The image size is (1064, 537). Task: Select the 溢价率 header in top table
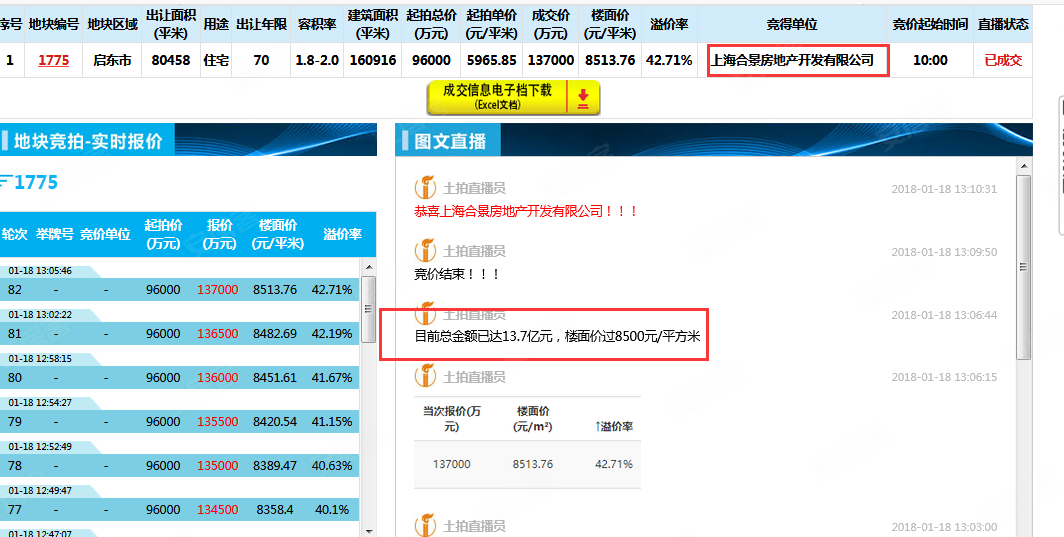point(669,24)
